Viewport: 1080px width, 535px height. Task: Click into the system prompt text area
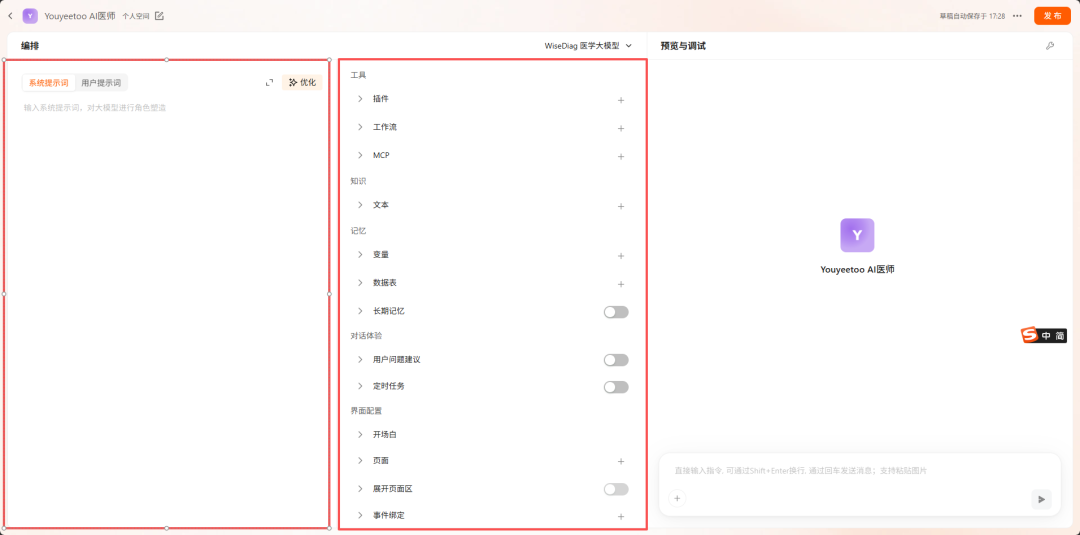pos(167,310)
